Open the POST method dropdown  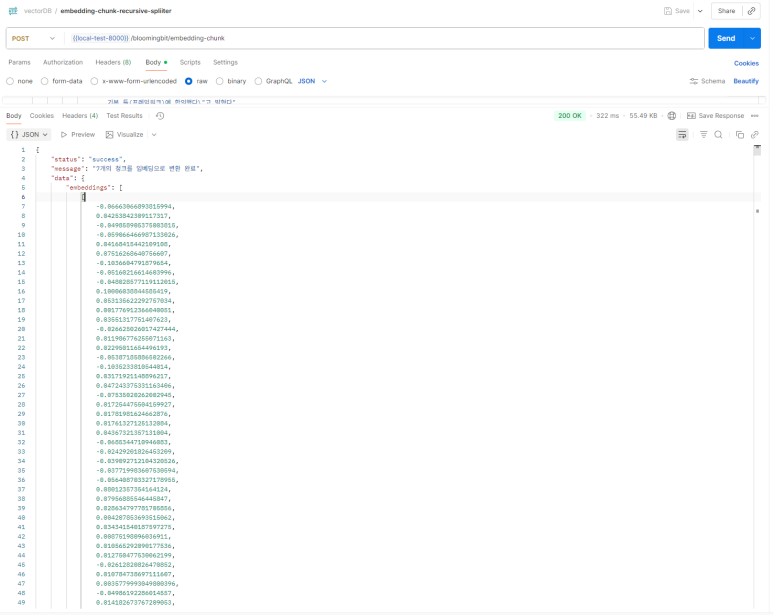click(33, 38)
